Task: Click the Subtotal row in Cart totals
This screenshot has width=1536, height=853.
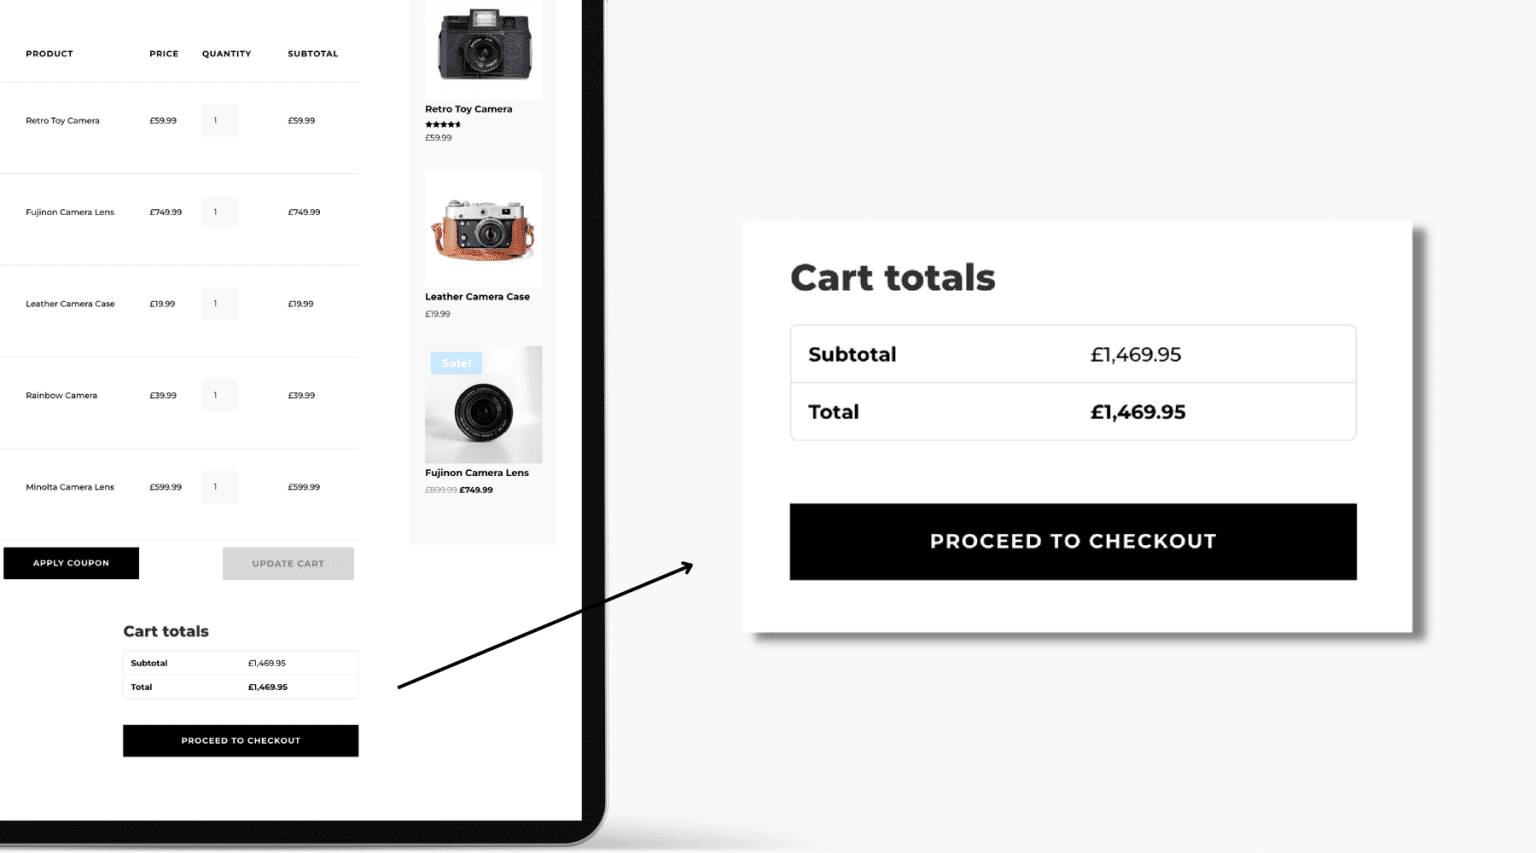Action: pos(240,662)
